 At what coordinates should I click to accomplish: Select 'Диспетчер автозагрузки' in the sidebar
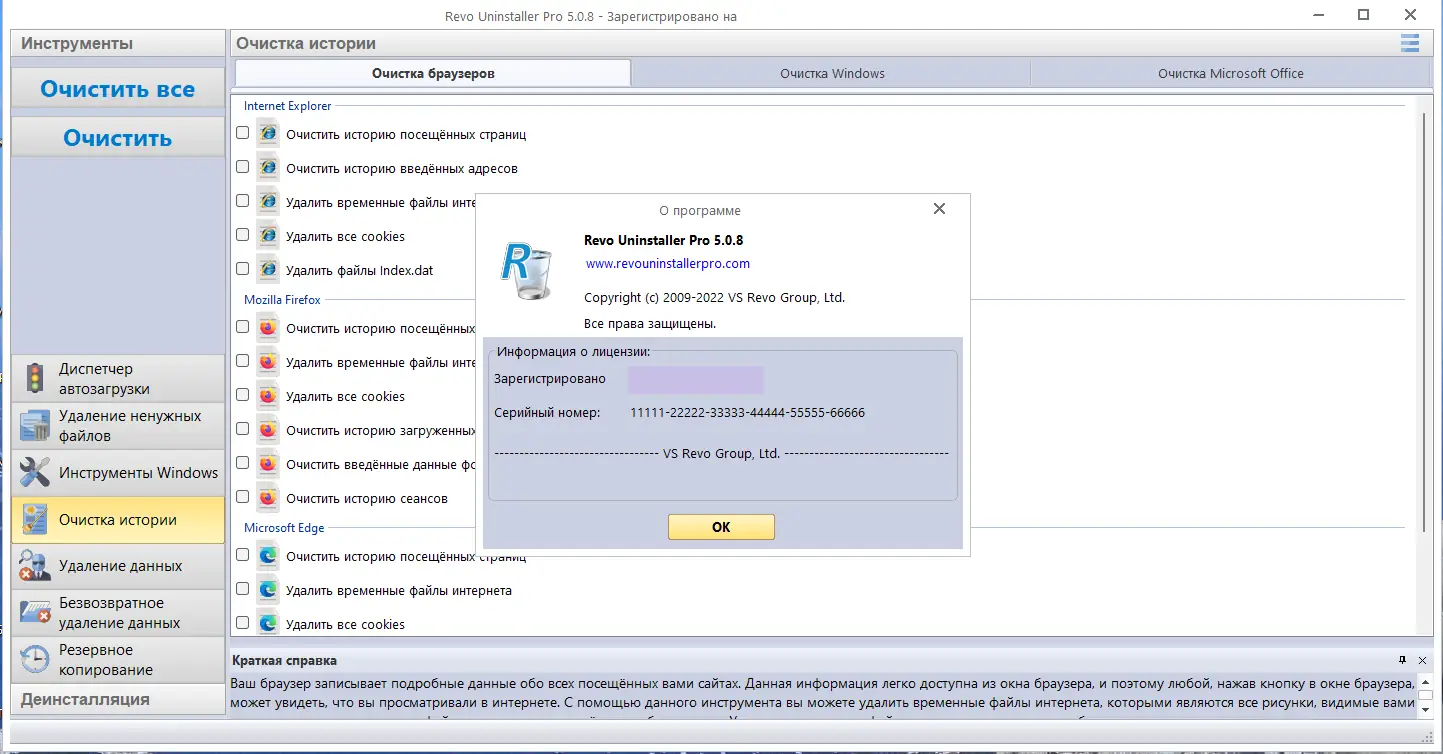pos(118,378)
